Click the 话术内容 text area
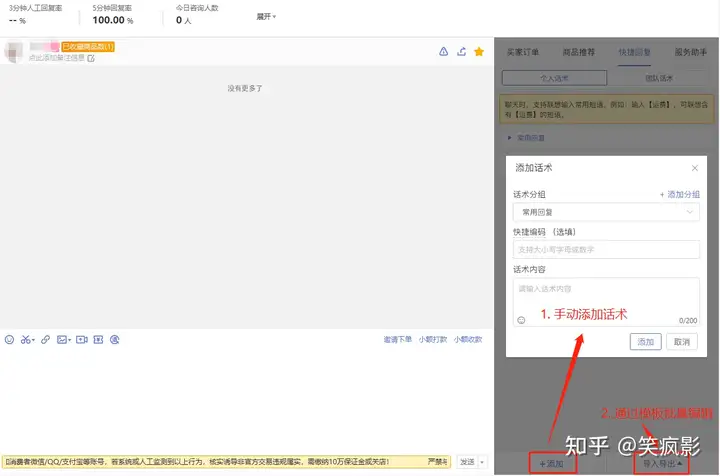Image resolution: width=720 pixels, height=476 pixels. pyautogui.click(x=606, y=302)
